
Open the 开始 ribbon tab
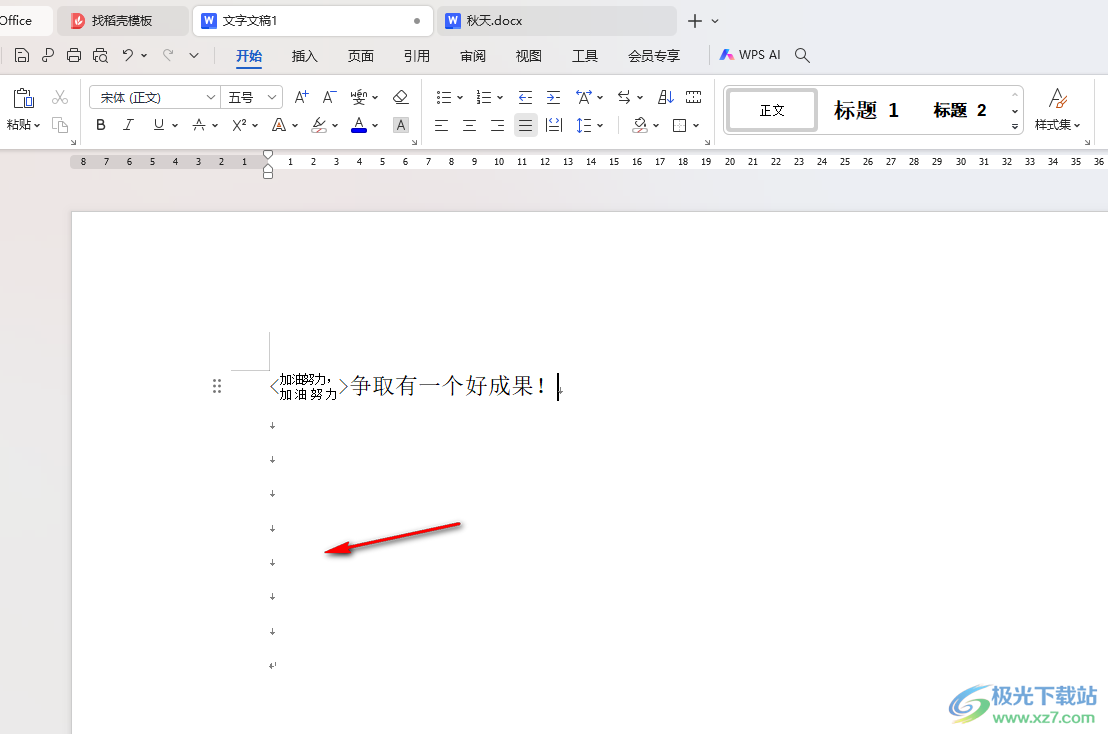click(x=249, y=56)
